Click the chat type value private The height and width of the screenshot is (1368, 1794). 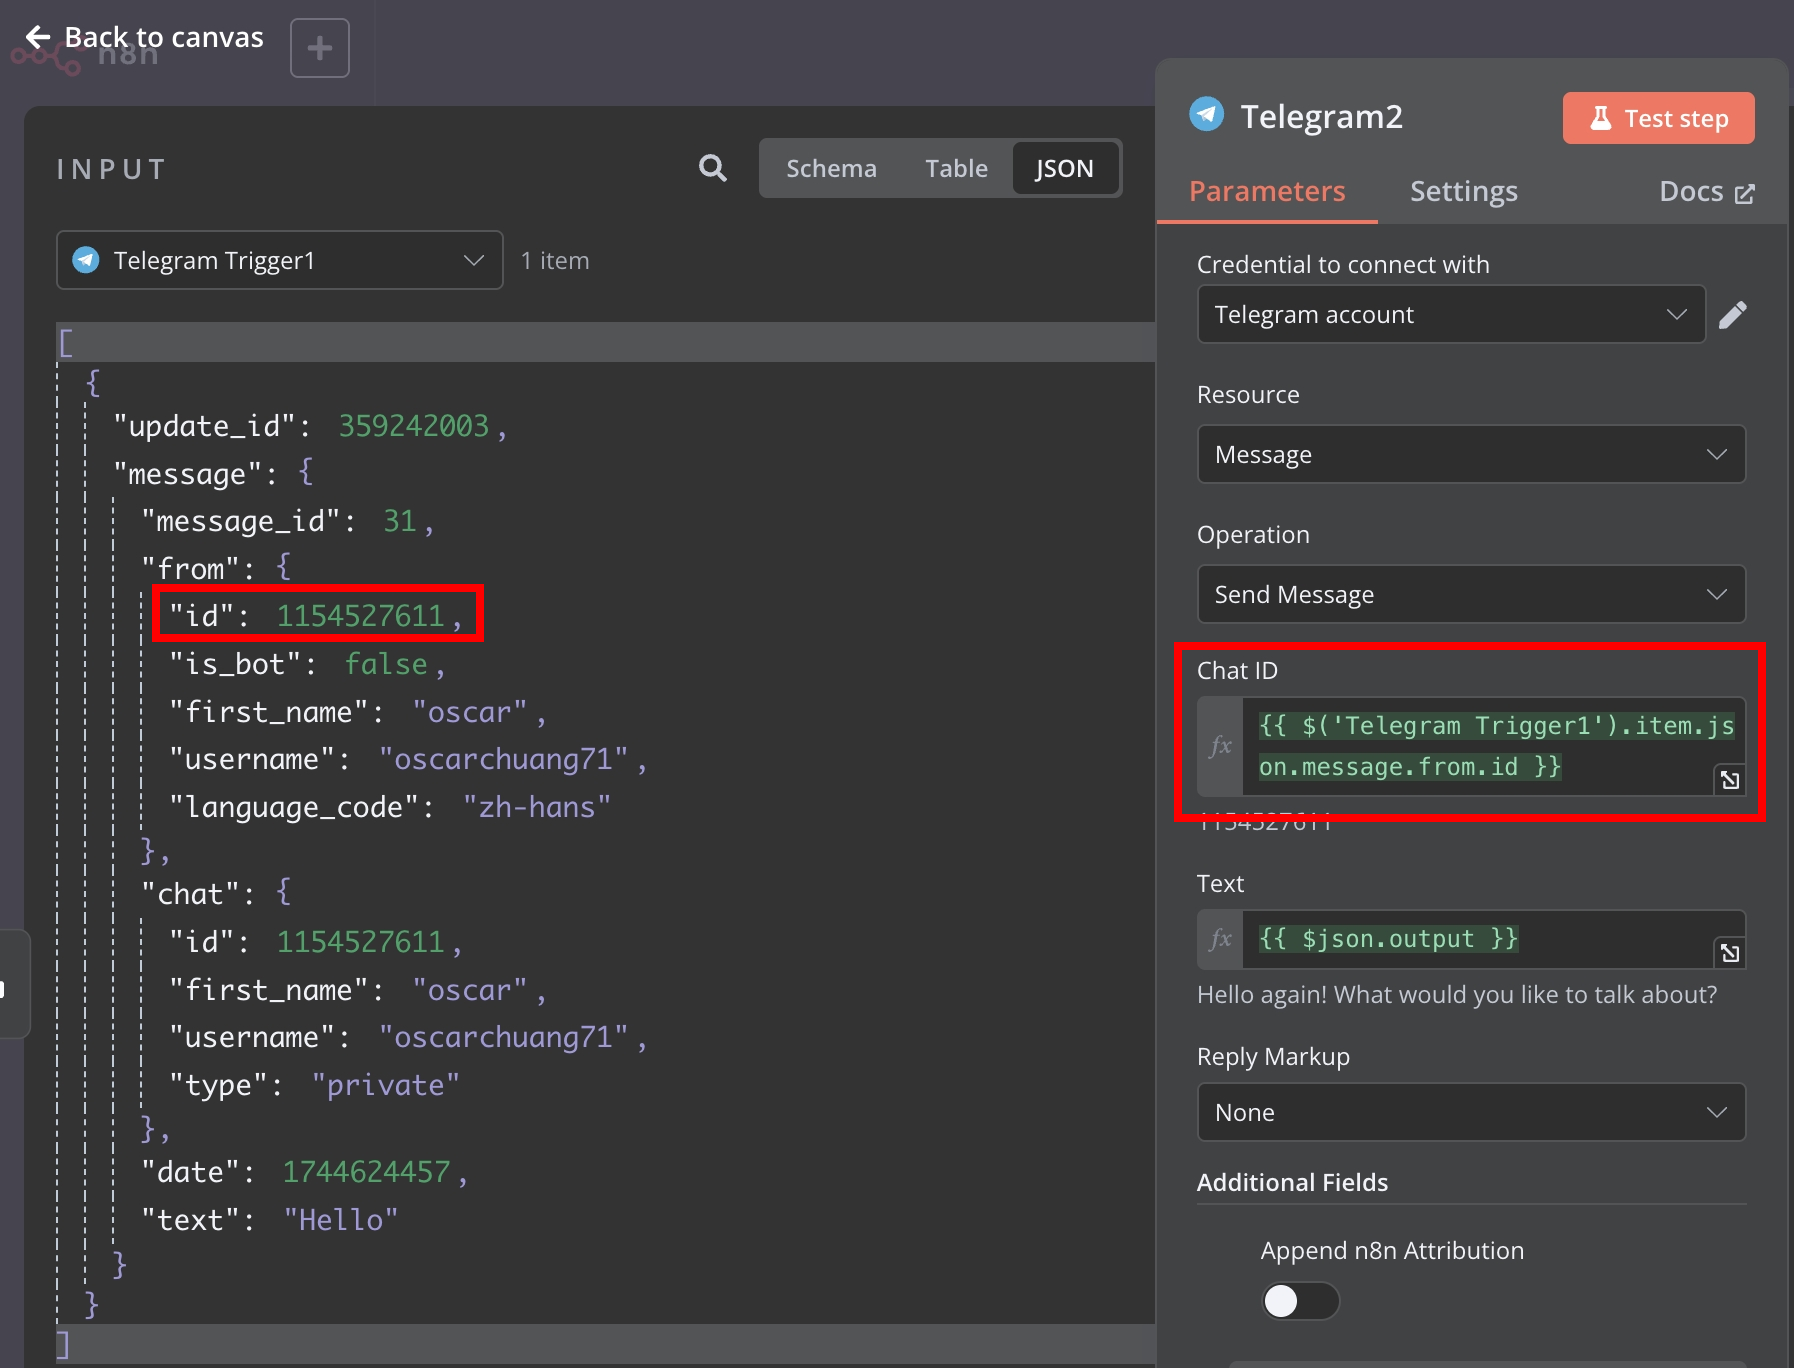[x=385, y=1085]
